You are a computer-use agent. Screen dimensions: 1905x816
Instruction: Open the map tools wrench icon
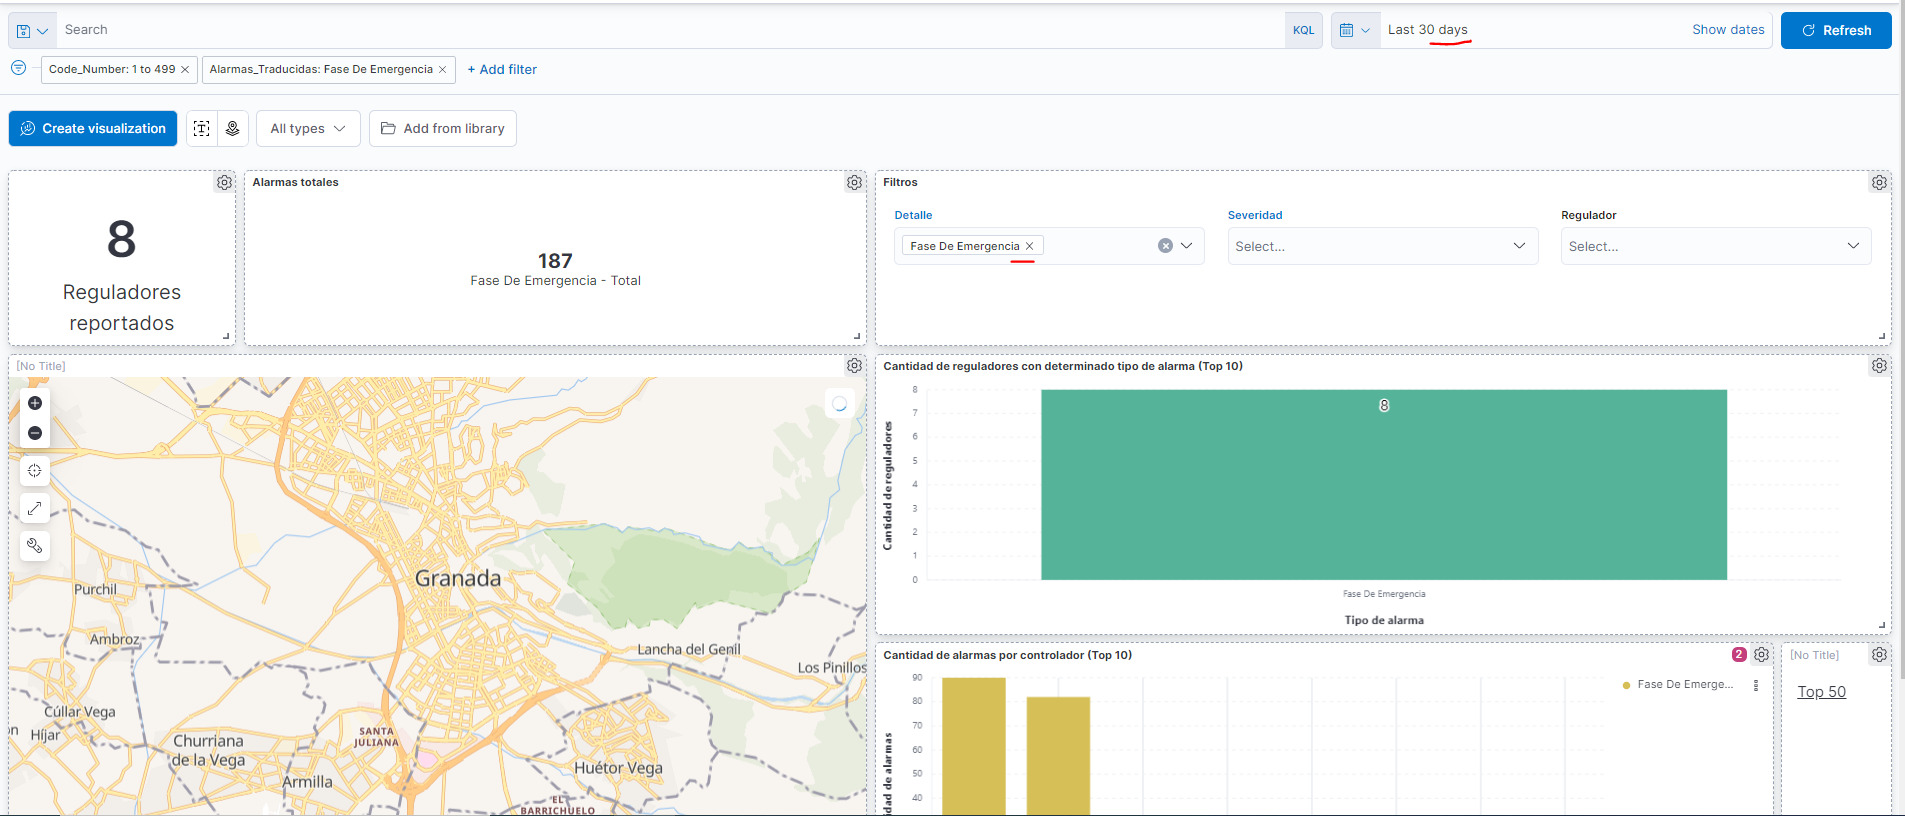pos(35,546)
